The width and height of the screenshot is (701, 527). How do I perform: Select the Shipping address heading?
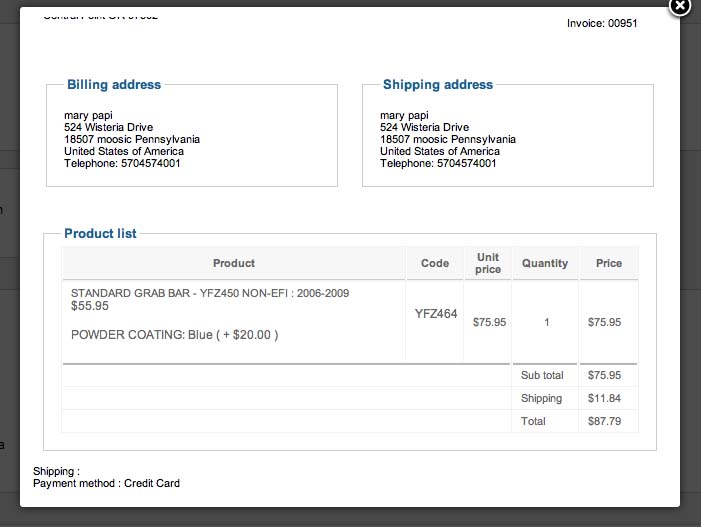[438, 85]
